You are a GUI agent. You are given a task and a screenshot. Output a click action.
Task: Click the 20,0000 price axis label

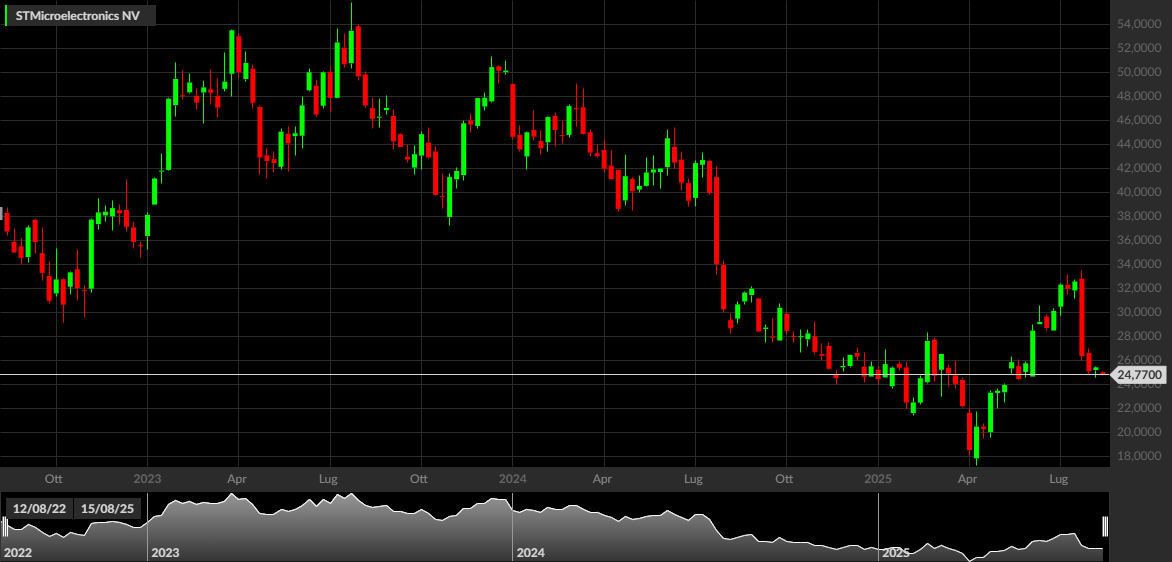point(1139,433)
